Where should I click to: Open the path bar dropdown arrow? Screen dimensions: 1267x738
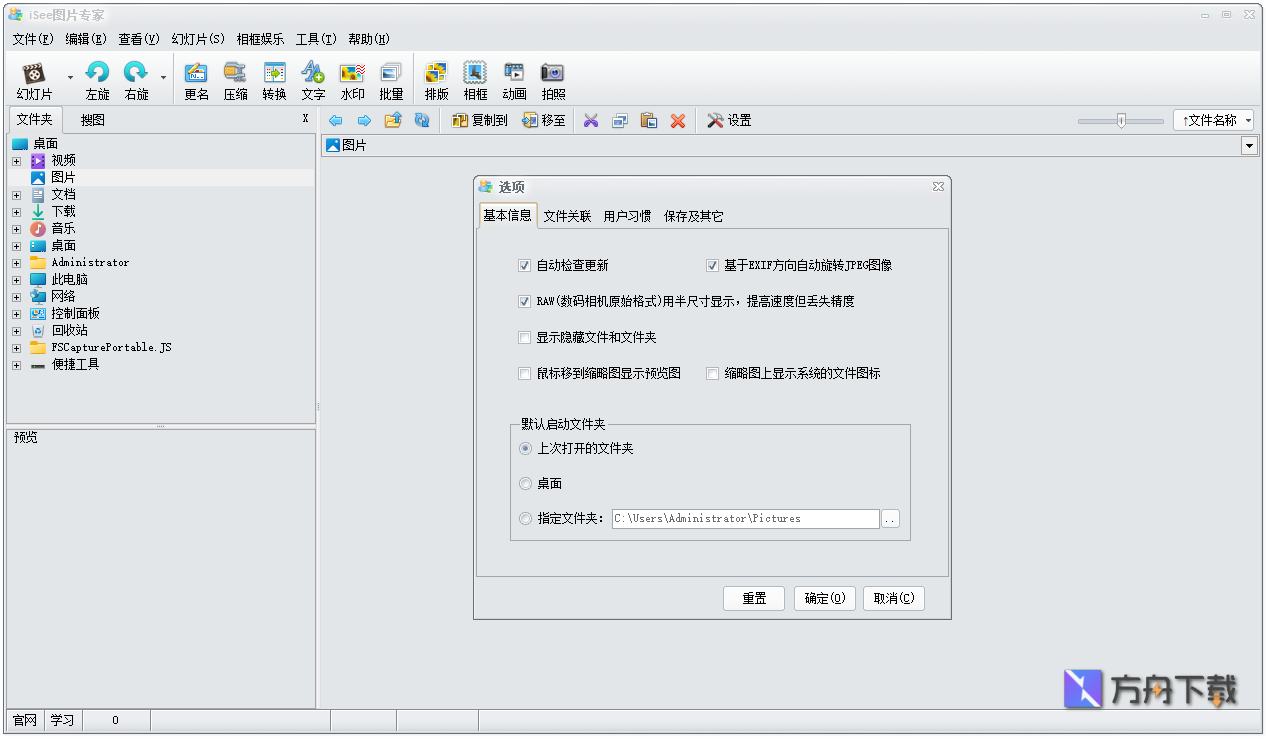(x=1249, y=146)
